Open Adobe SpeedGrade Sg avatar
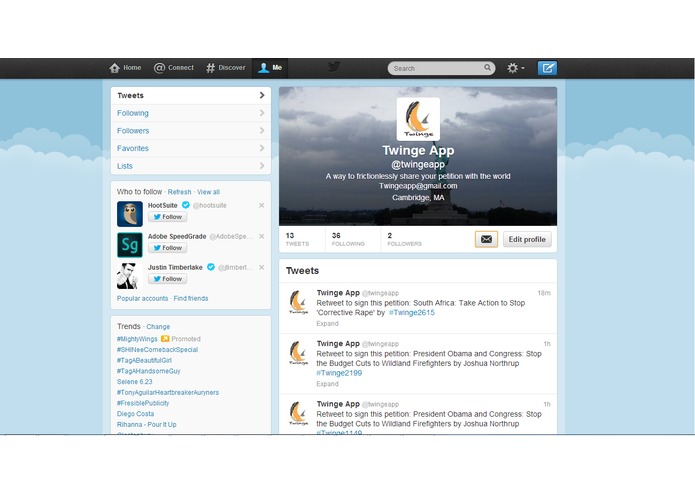Viewport: 695px width, 494px height. point(130,245)
